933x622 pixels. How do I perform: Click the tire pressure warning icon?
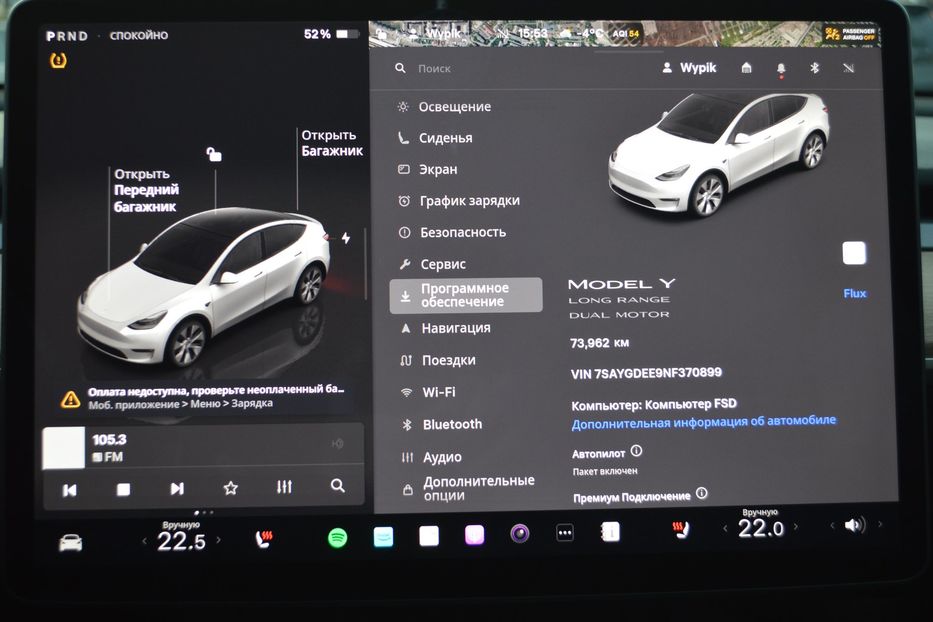click(x=58, y=62)
